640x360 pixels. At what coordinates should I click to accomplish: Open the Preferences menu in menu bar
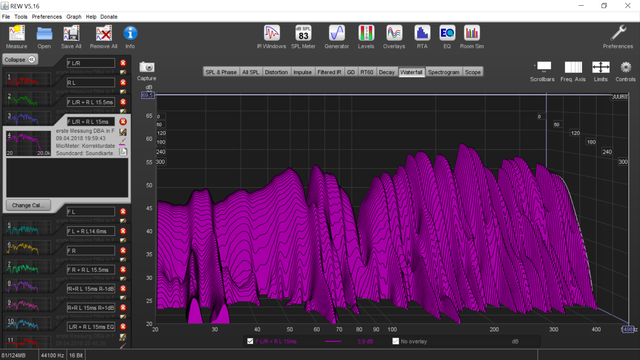coord(47,17)
